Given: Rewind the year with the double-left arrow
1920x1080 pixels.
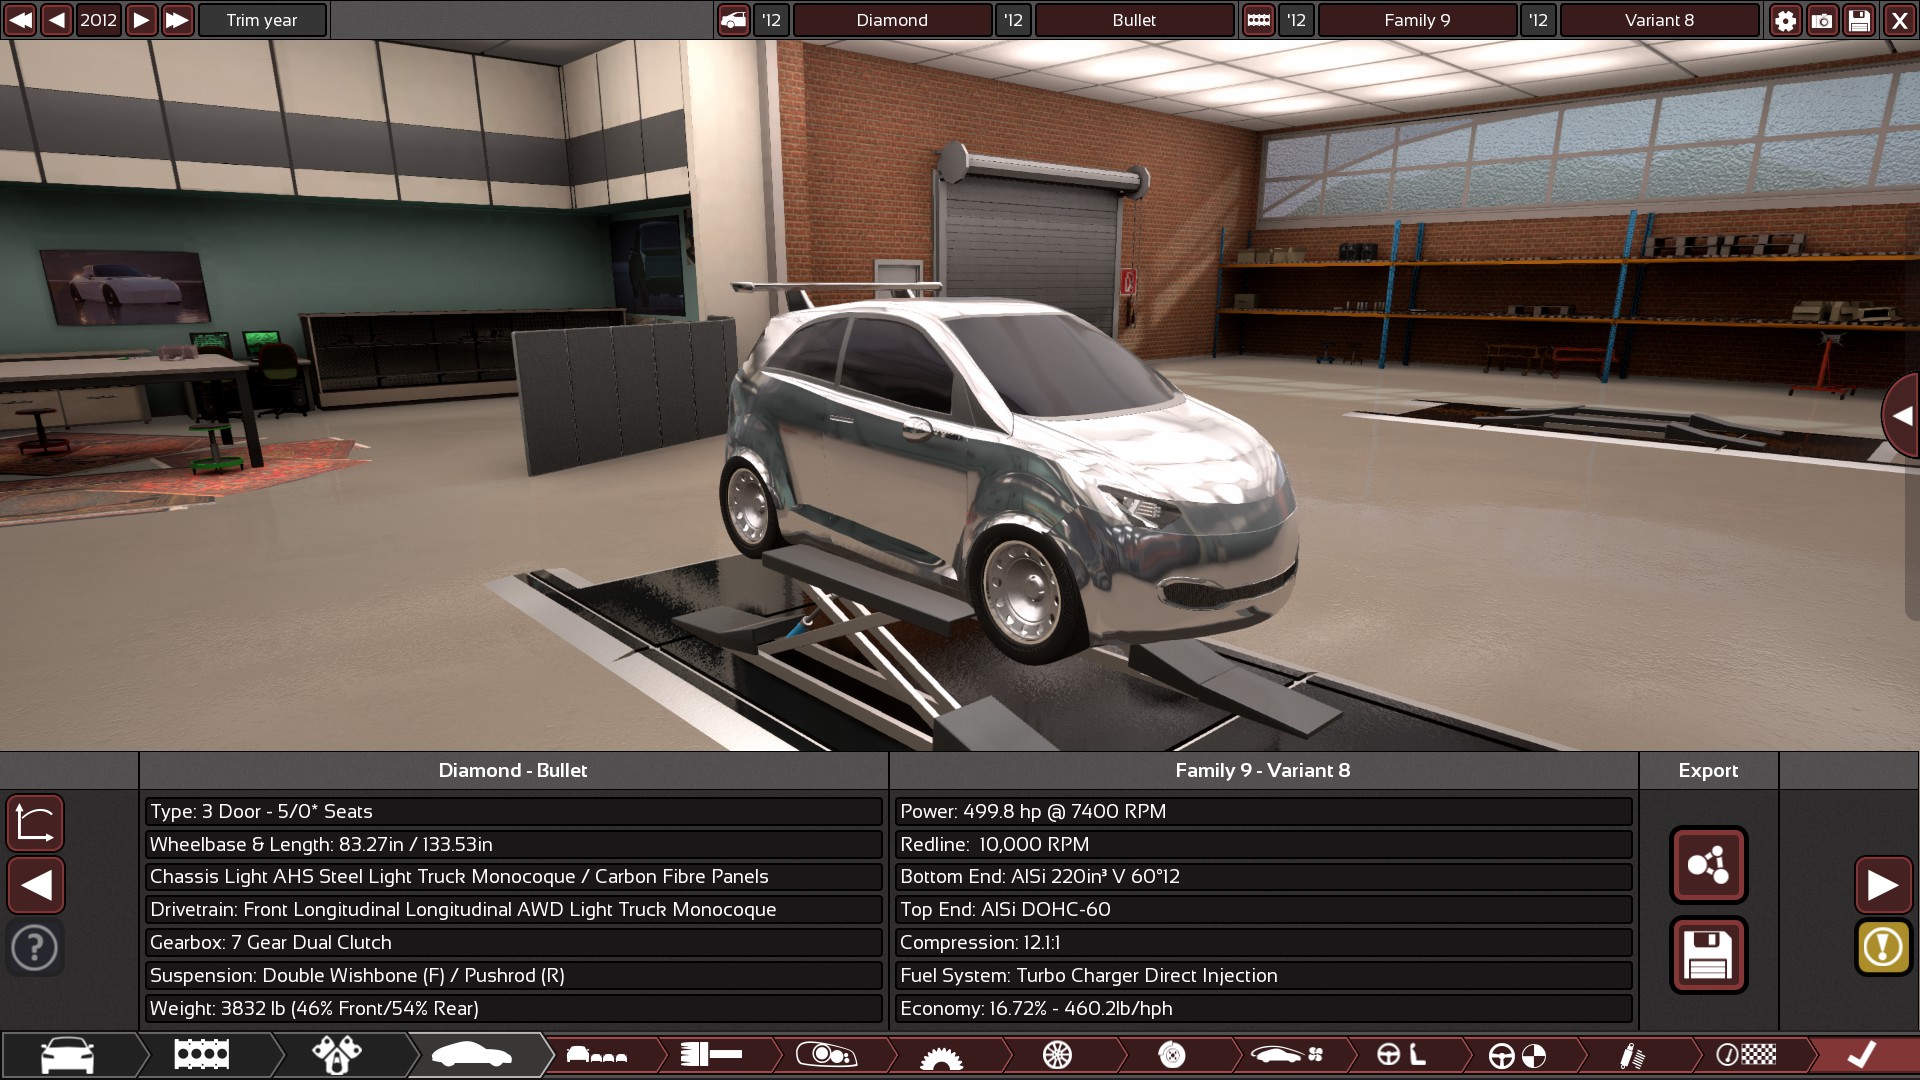Looking at the screenshot, I should 20,20.
